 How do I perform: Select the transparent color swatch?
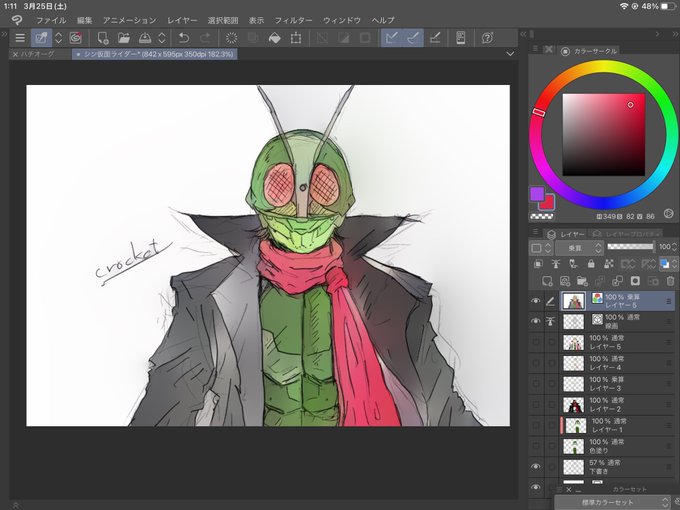[542, 216]
